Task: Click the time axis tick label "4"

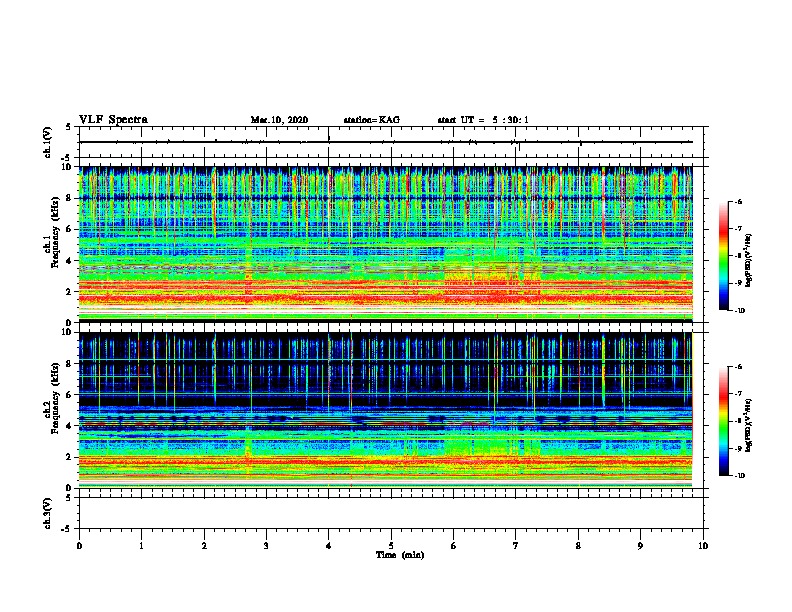Action: pos(329,546)
